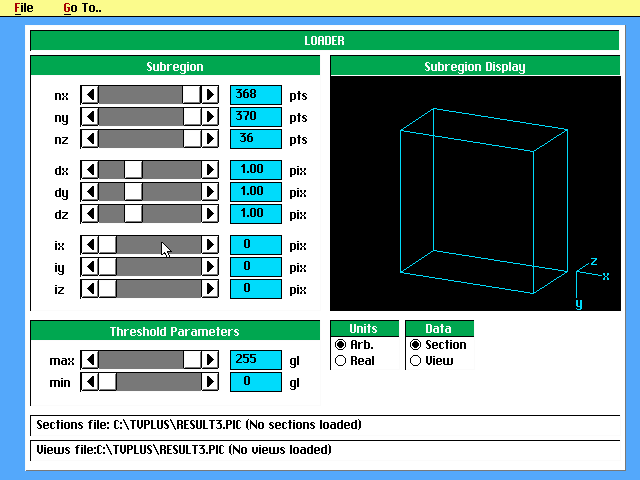Increase iy with the right arrow
The width and height of the screenshot is (640, 480).
(210, 267)
